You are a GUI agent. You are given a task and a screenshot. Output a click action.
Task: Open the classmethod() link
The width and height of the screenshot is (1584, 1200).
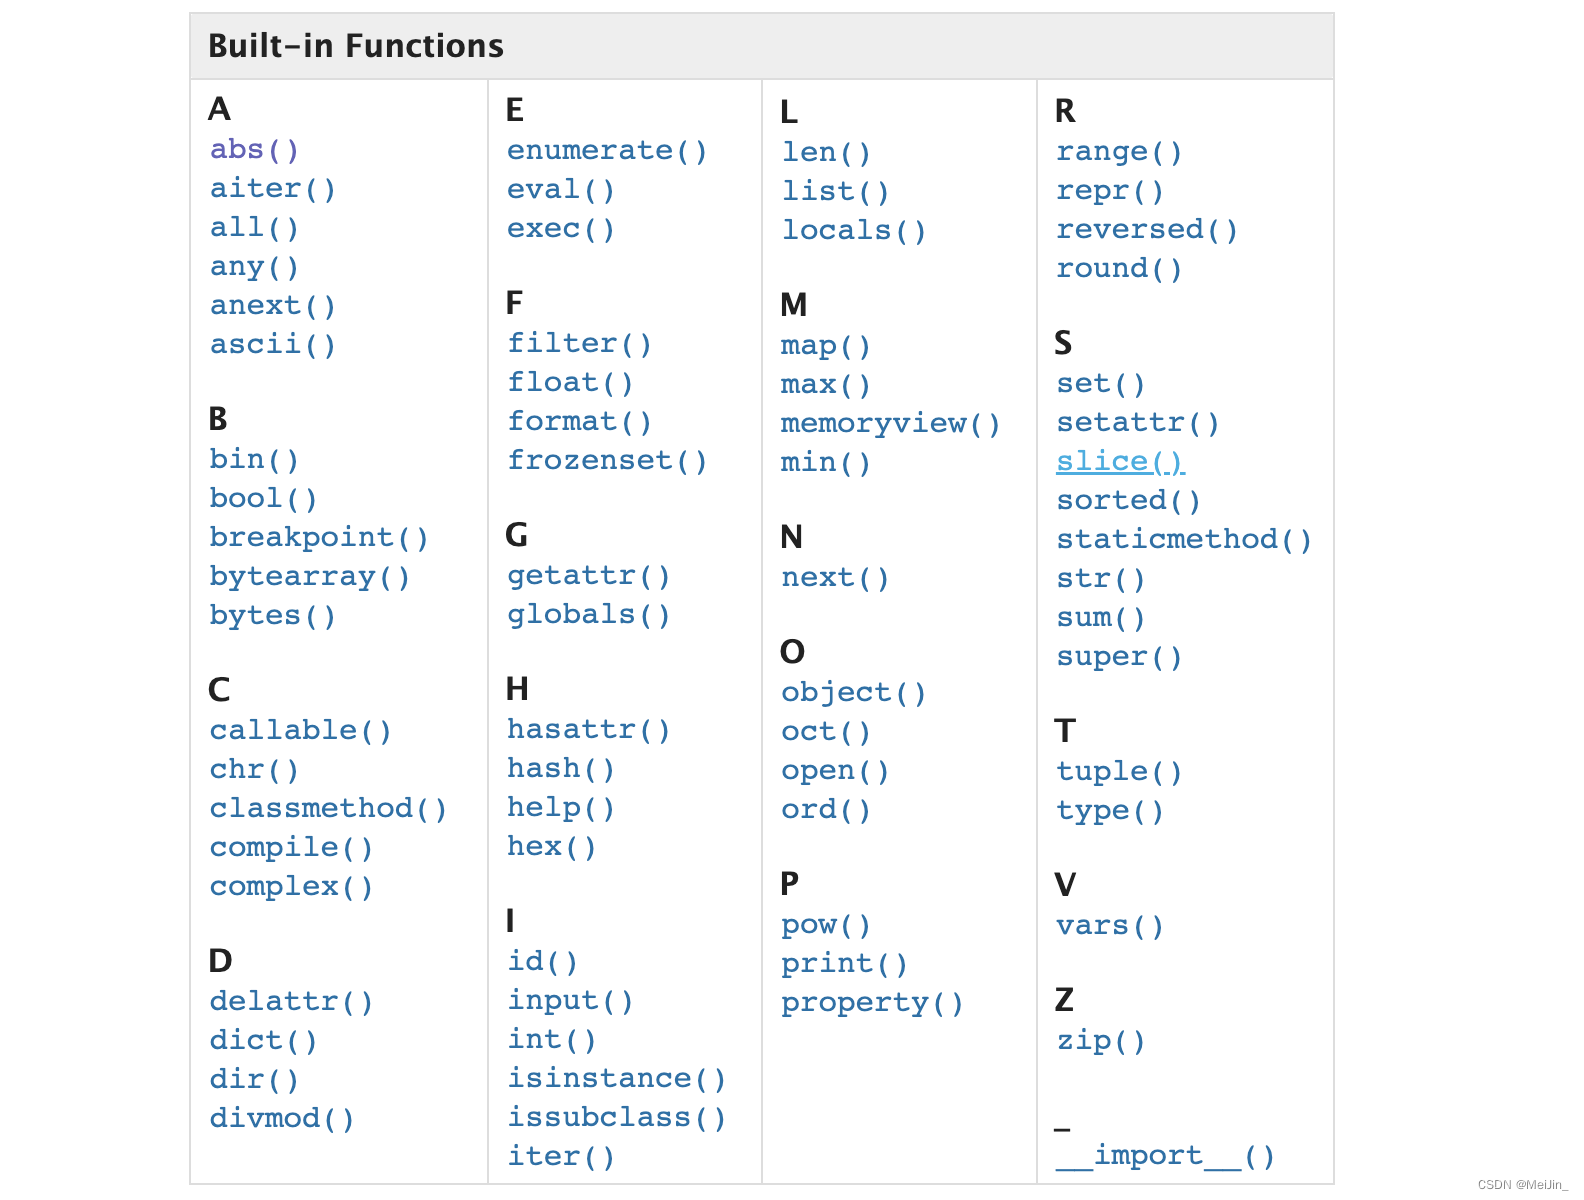pos(327,809)
